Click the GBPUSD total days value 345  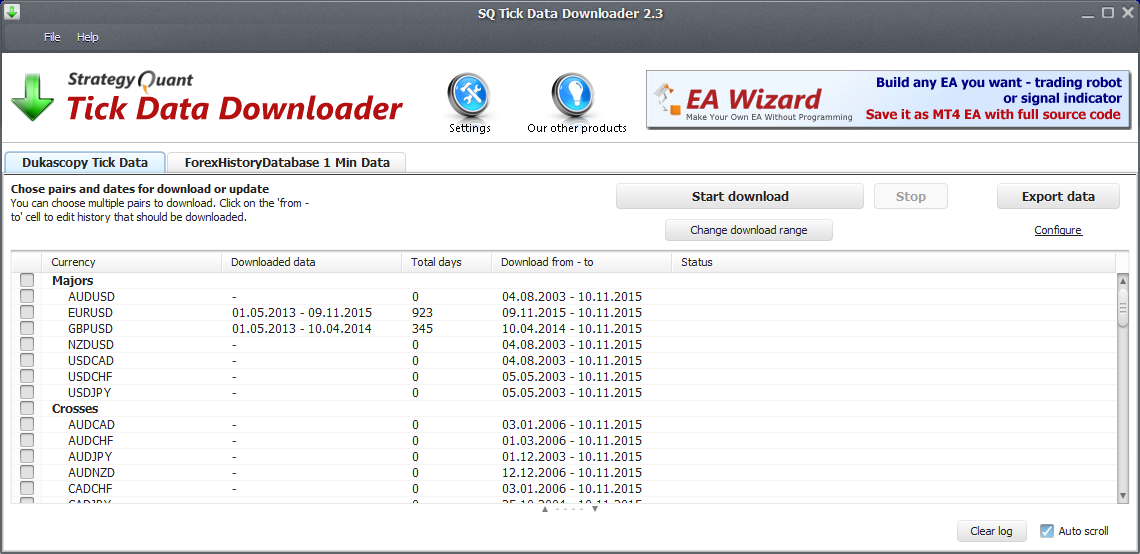click(422, 329)
